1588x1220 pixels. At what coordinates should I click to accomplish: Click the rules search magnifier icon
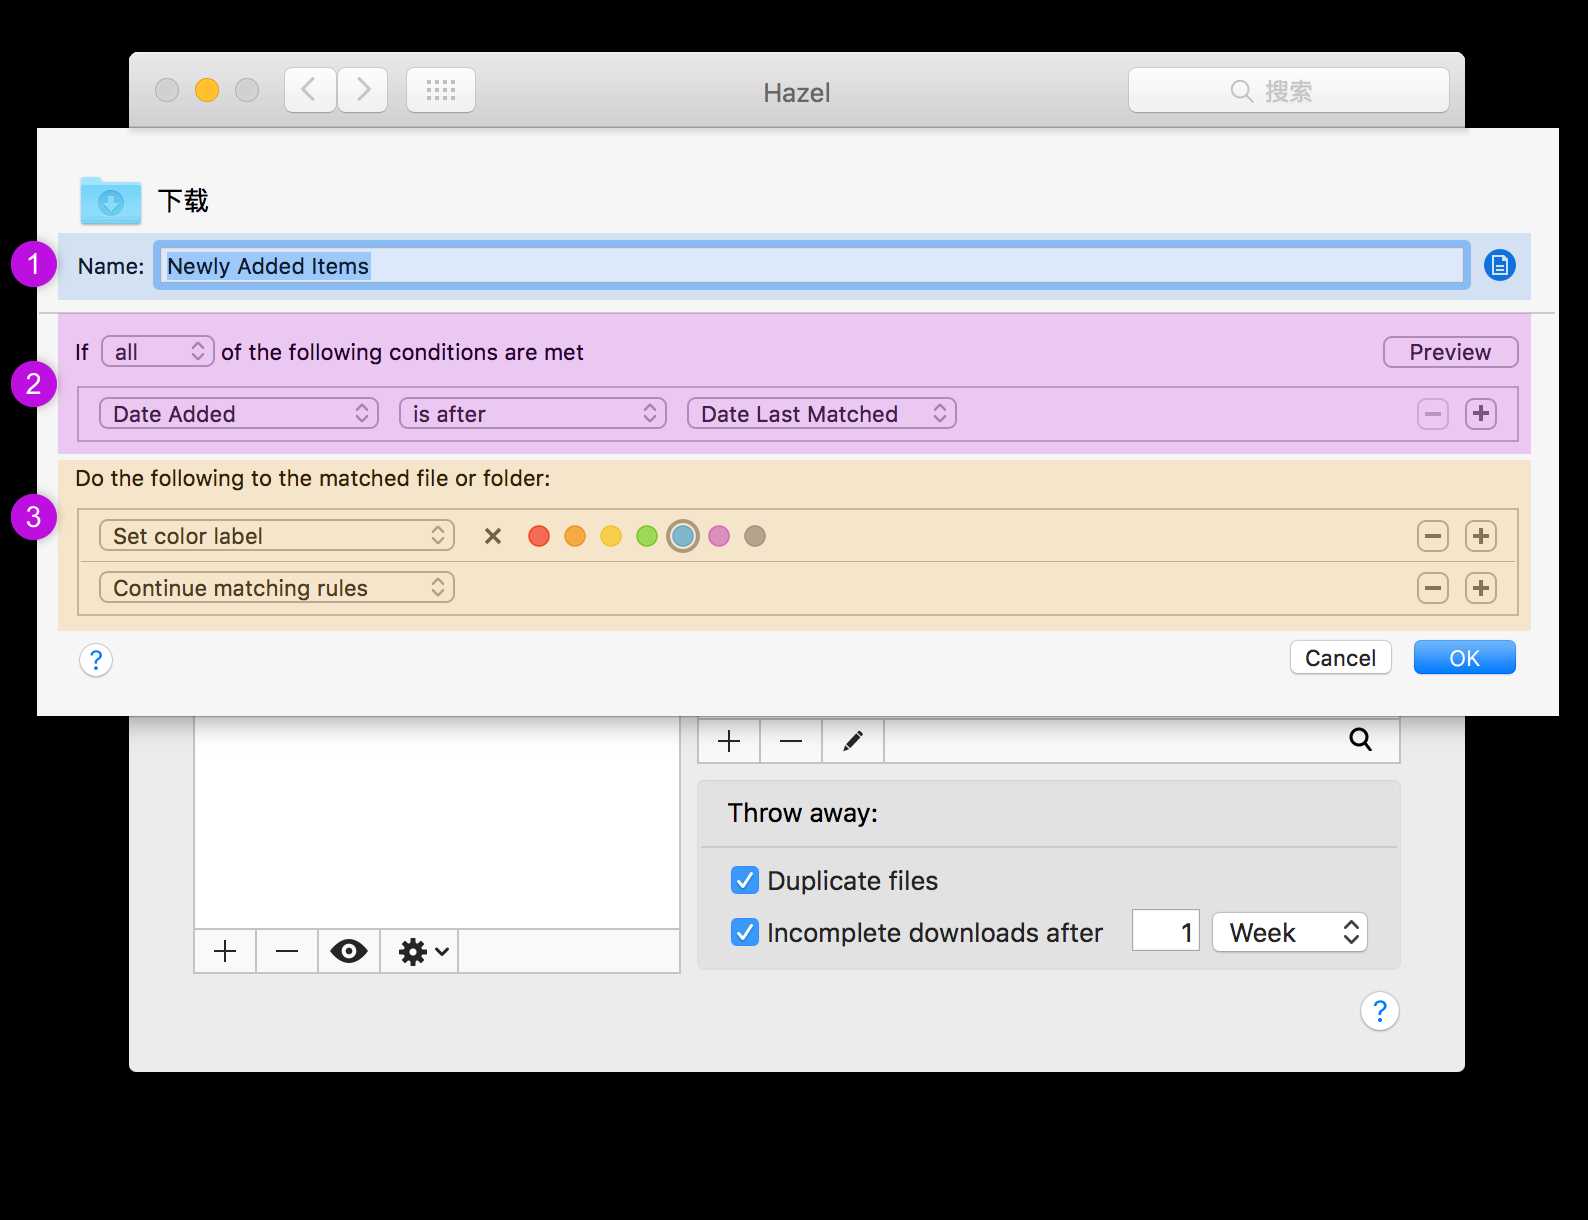coord(1361,739)
